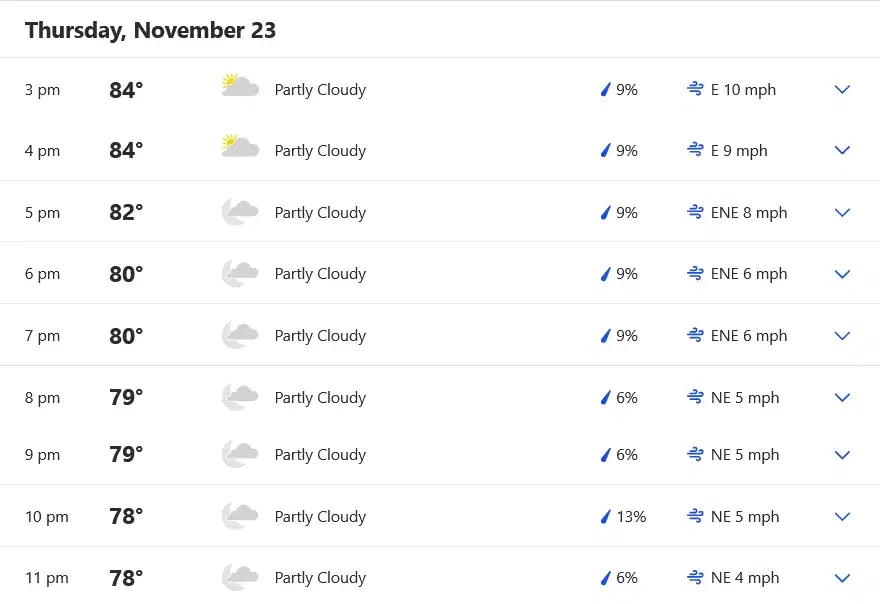
Task: Expand the 9 pm forecast row chevron
Action: (842, 455)
